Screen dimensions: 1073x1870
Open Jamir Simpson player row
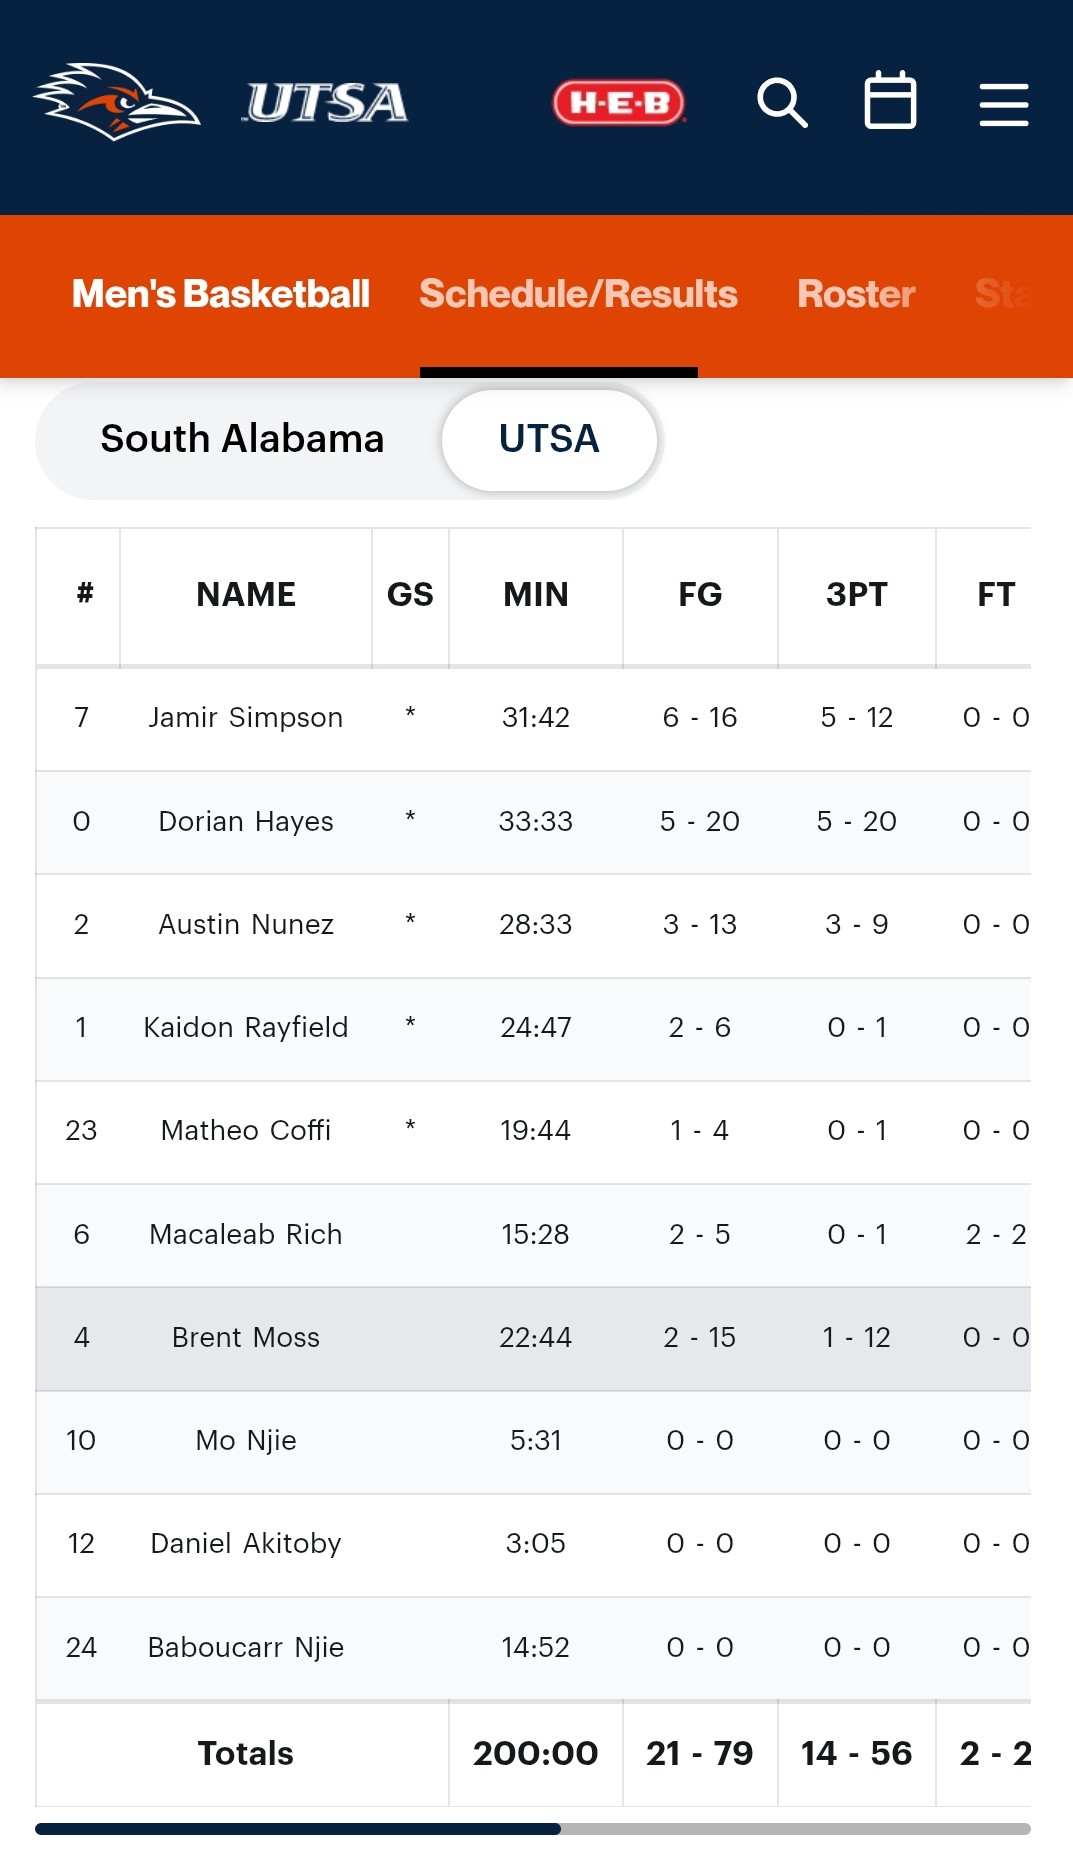tap(246, 718)
